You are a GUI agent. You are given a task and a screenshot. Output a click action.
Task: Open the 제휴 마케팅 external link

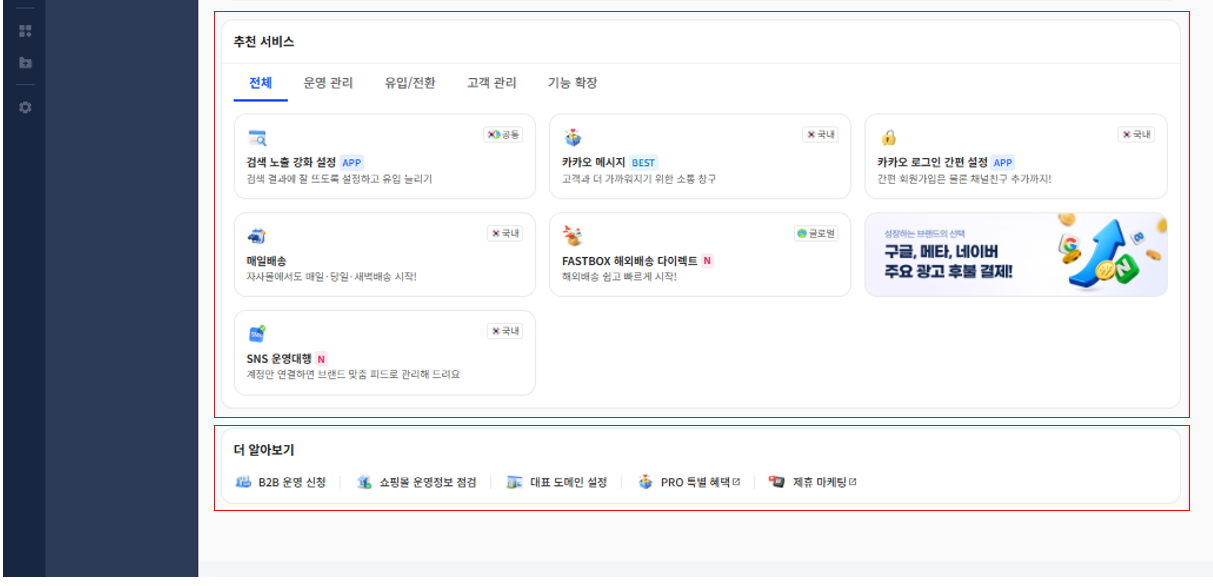click(x=812, y=482)
